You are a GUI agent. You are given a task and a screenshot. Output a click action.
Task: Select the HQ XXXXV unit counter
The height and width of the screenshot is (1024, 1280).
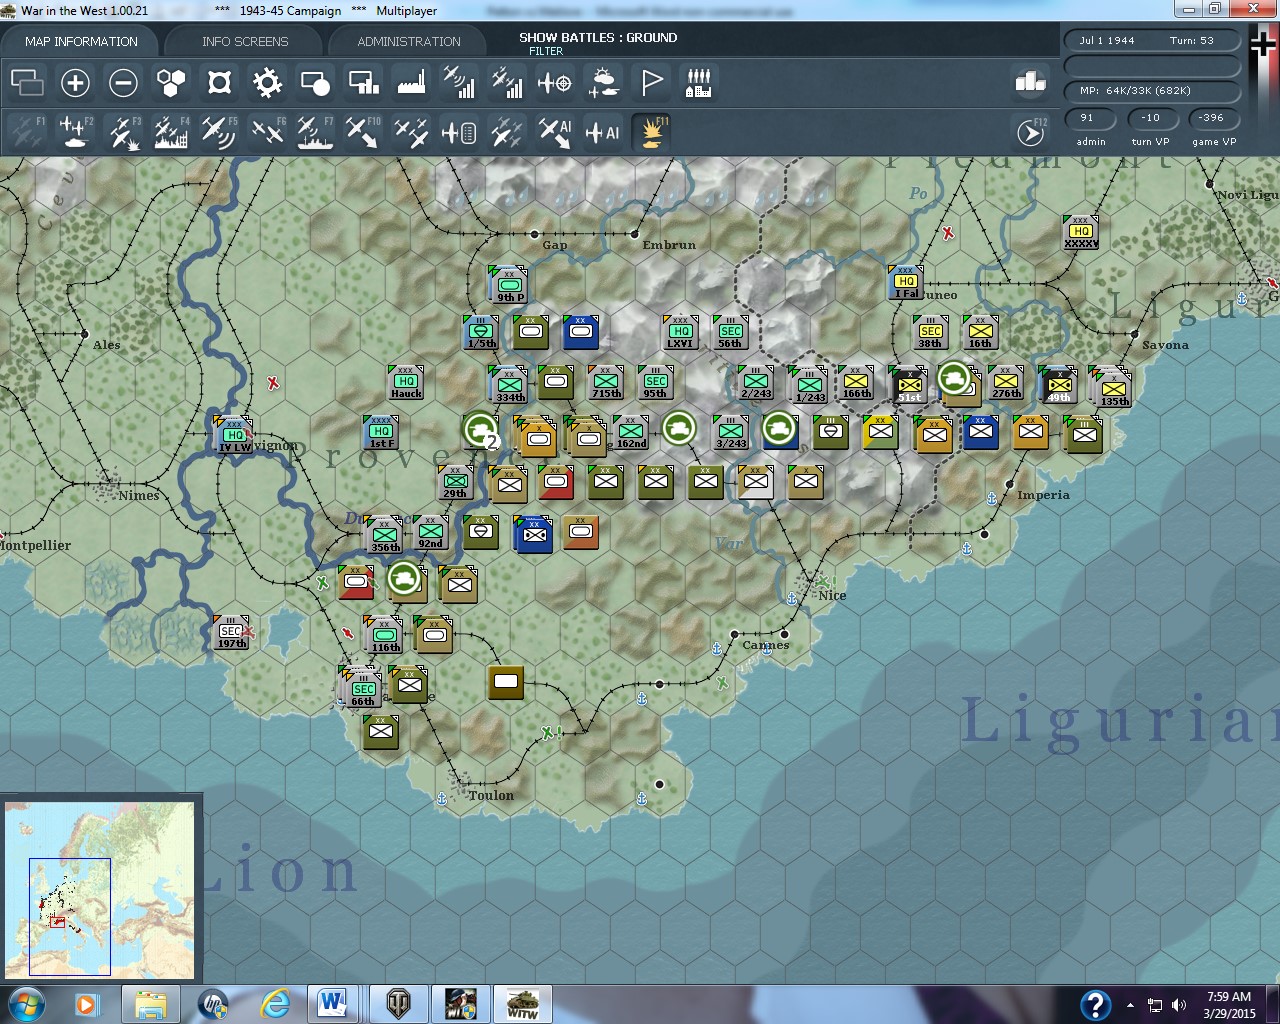(1081, 232)
